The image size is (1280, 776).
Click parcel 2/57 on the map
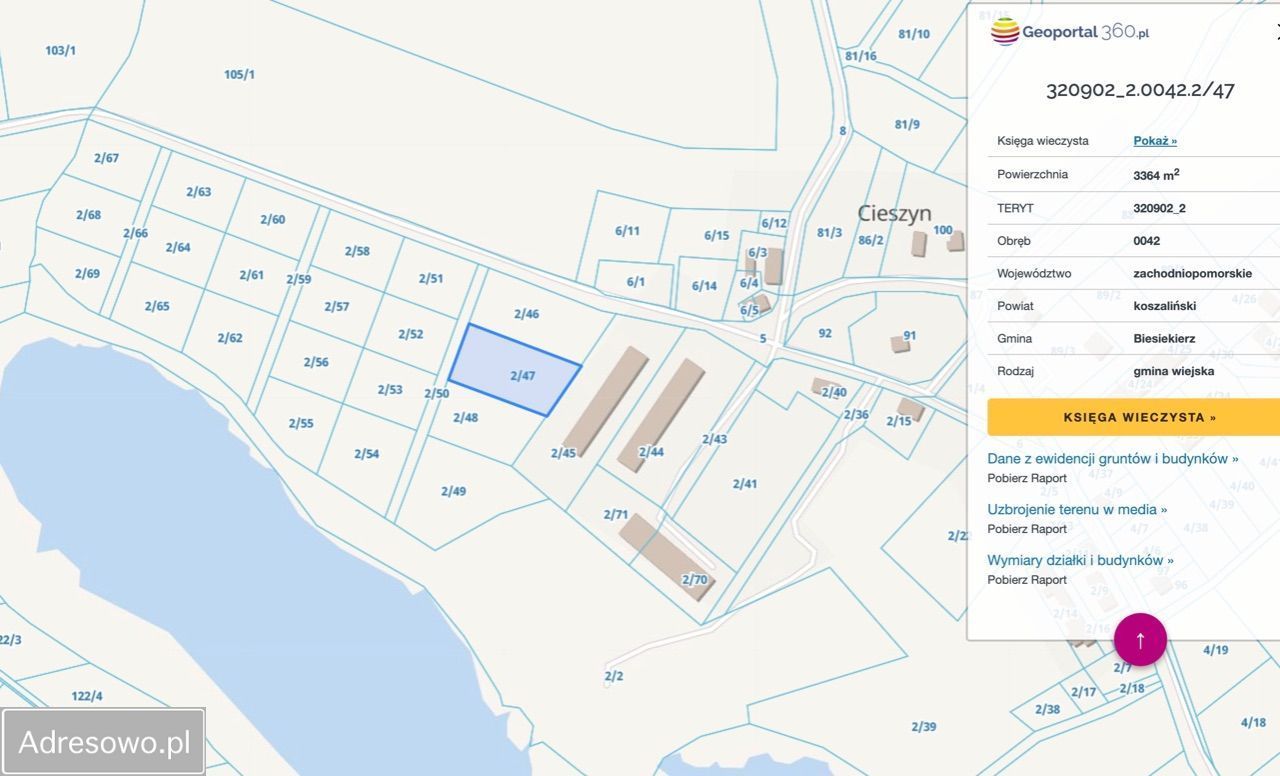336,307
